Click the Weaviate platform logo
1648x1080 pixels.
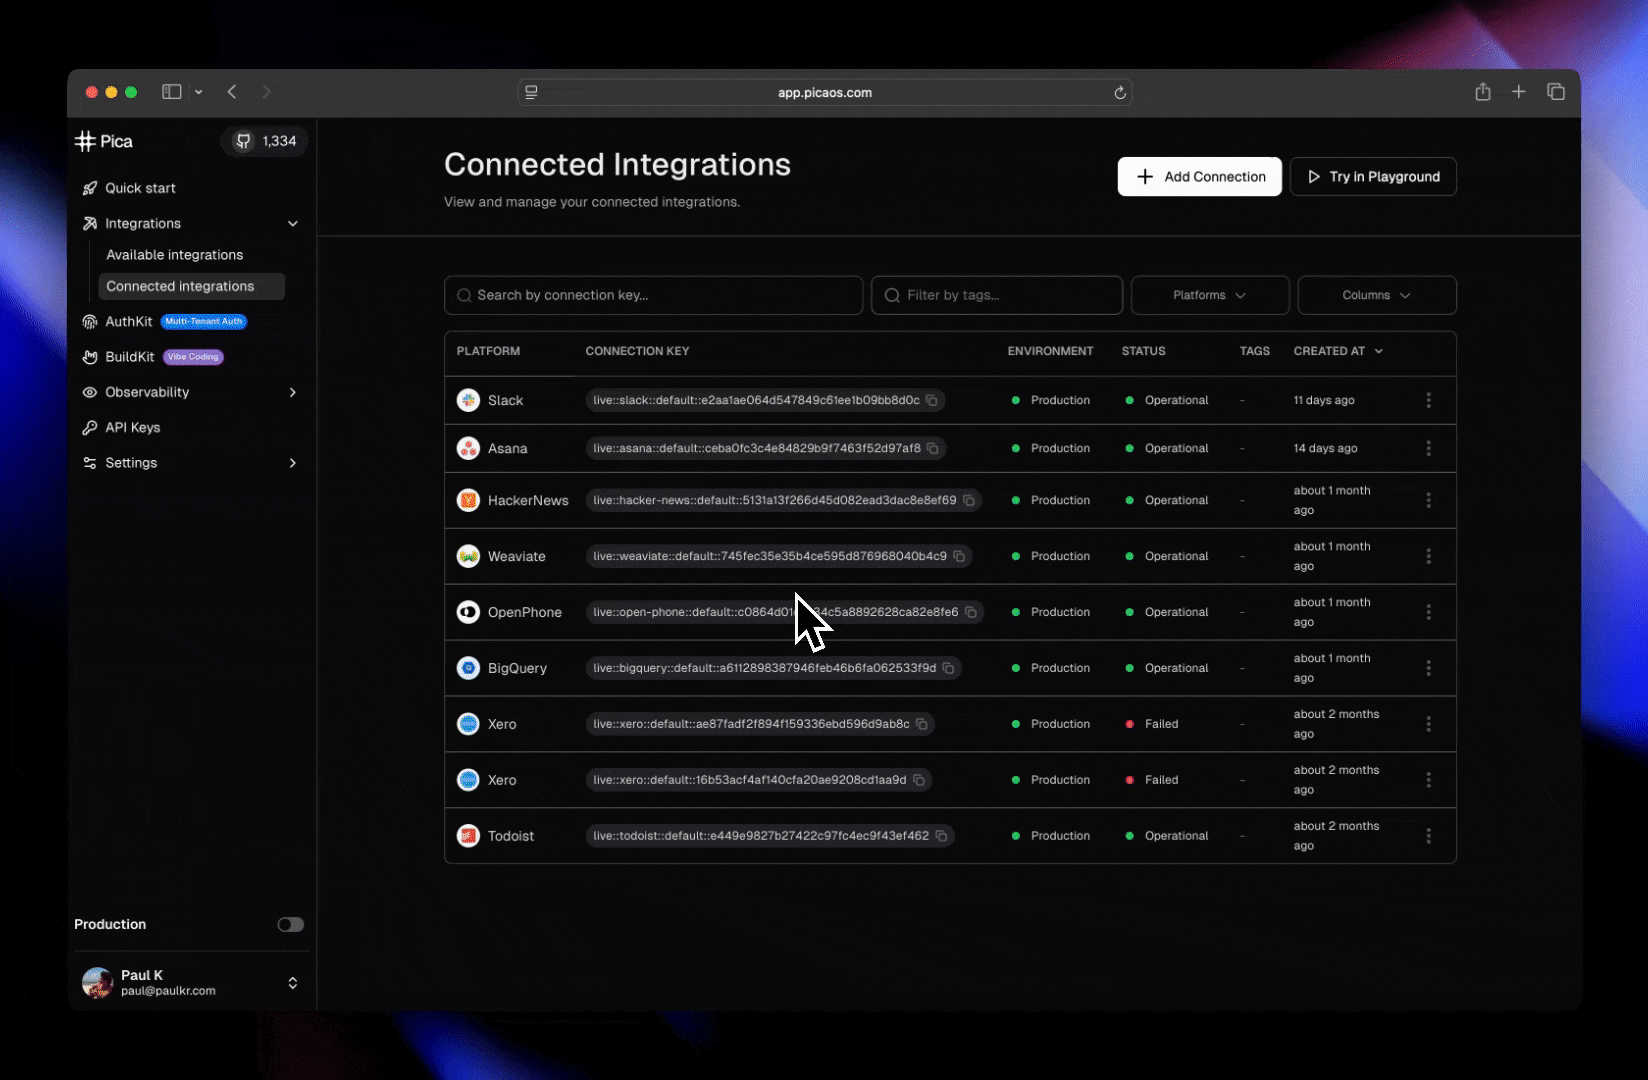468,556
